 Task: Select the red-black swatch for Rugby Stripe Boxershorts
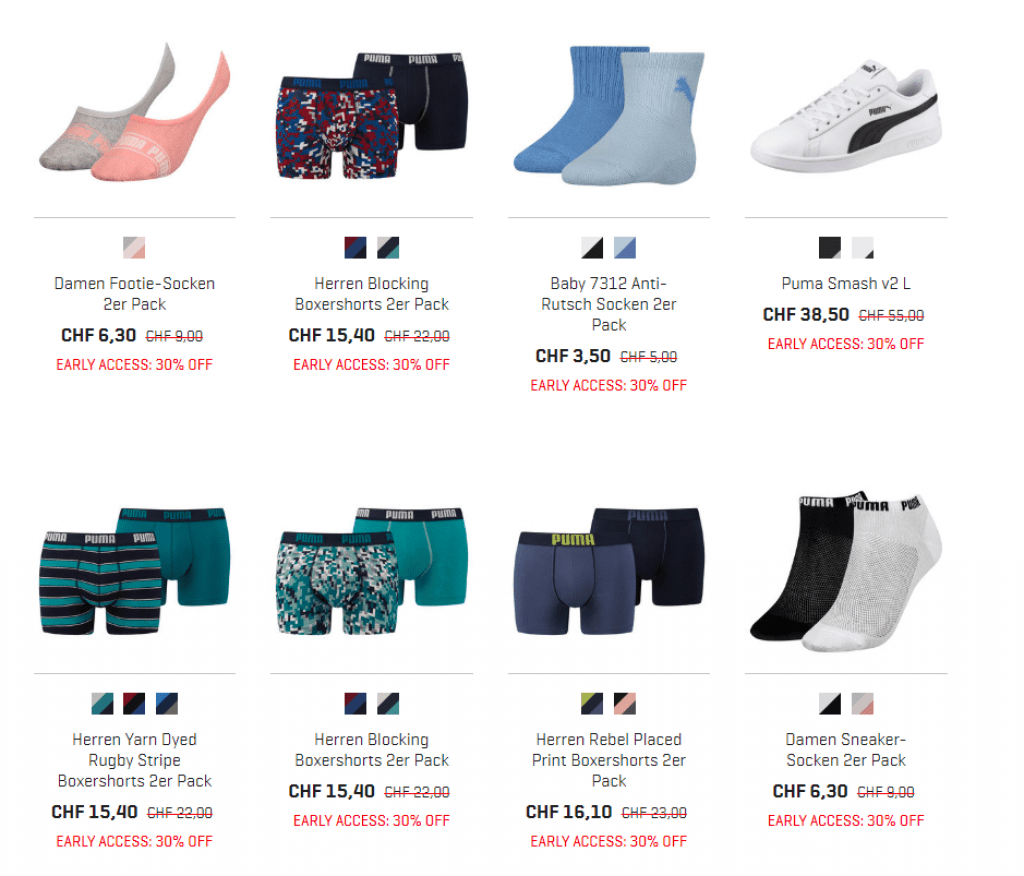coord(134,704)
